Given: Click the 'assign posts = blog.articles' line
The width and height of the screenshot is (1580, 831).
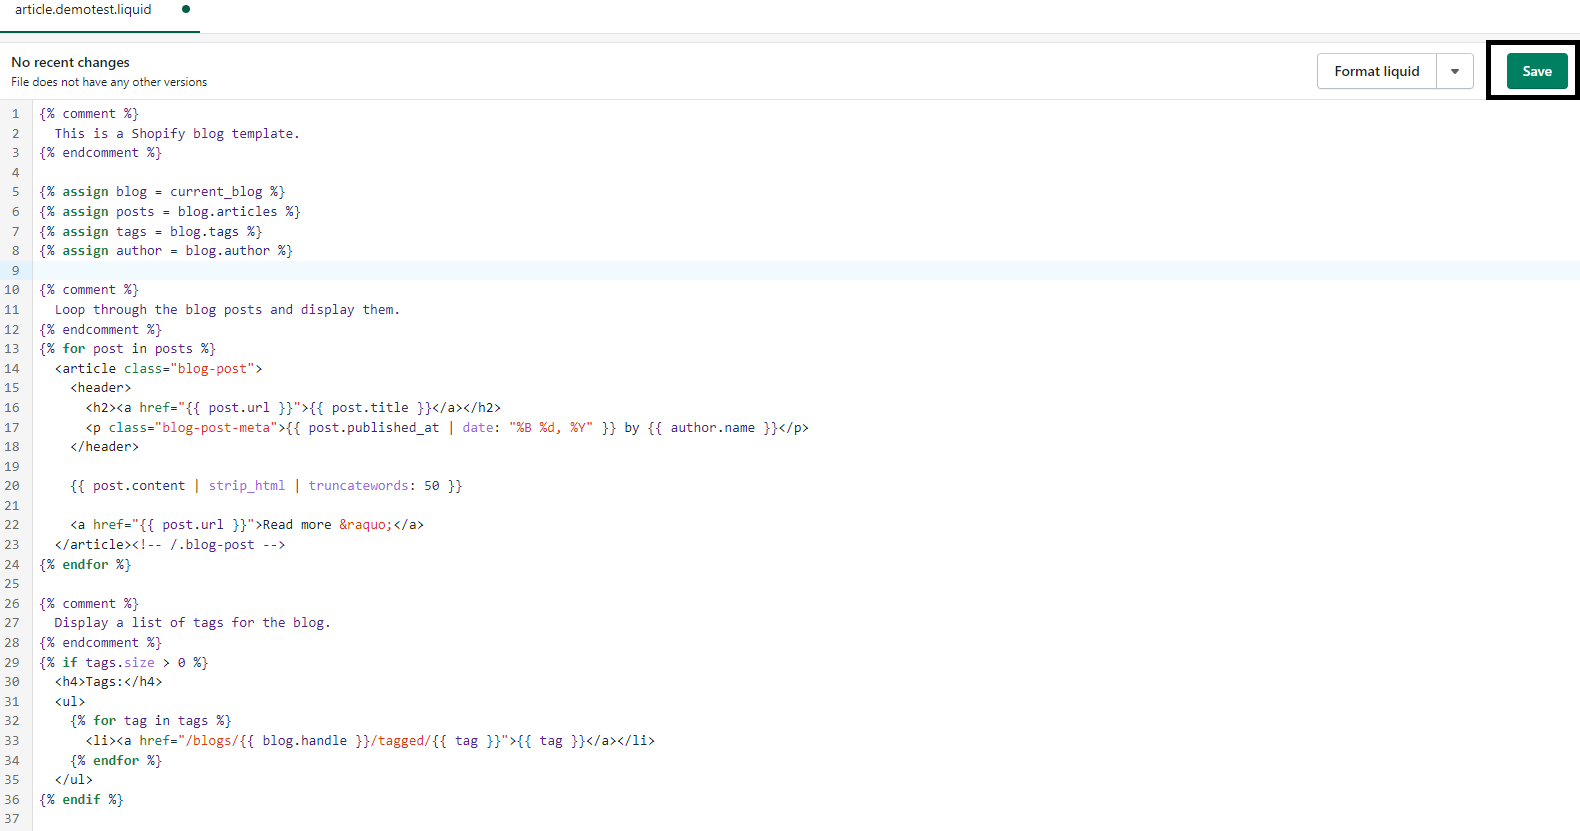Looking at the screenshot, I should [170, 212].
